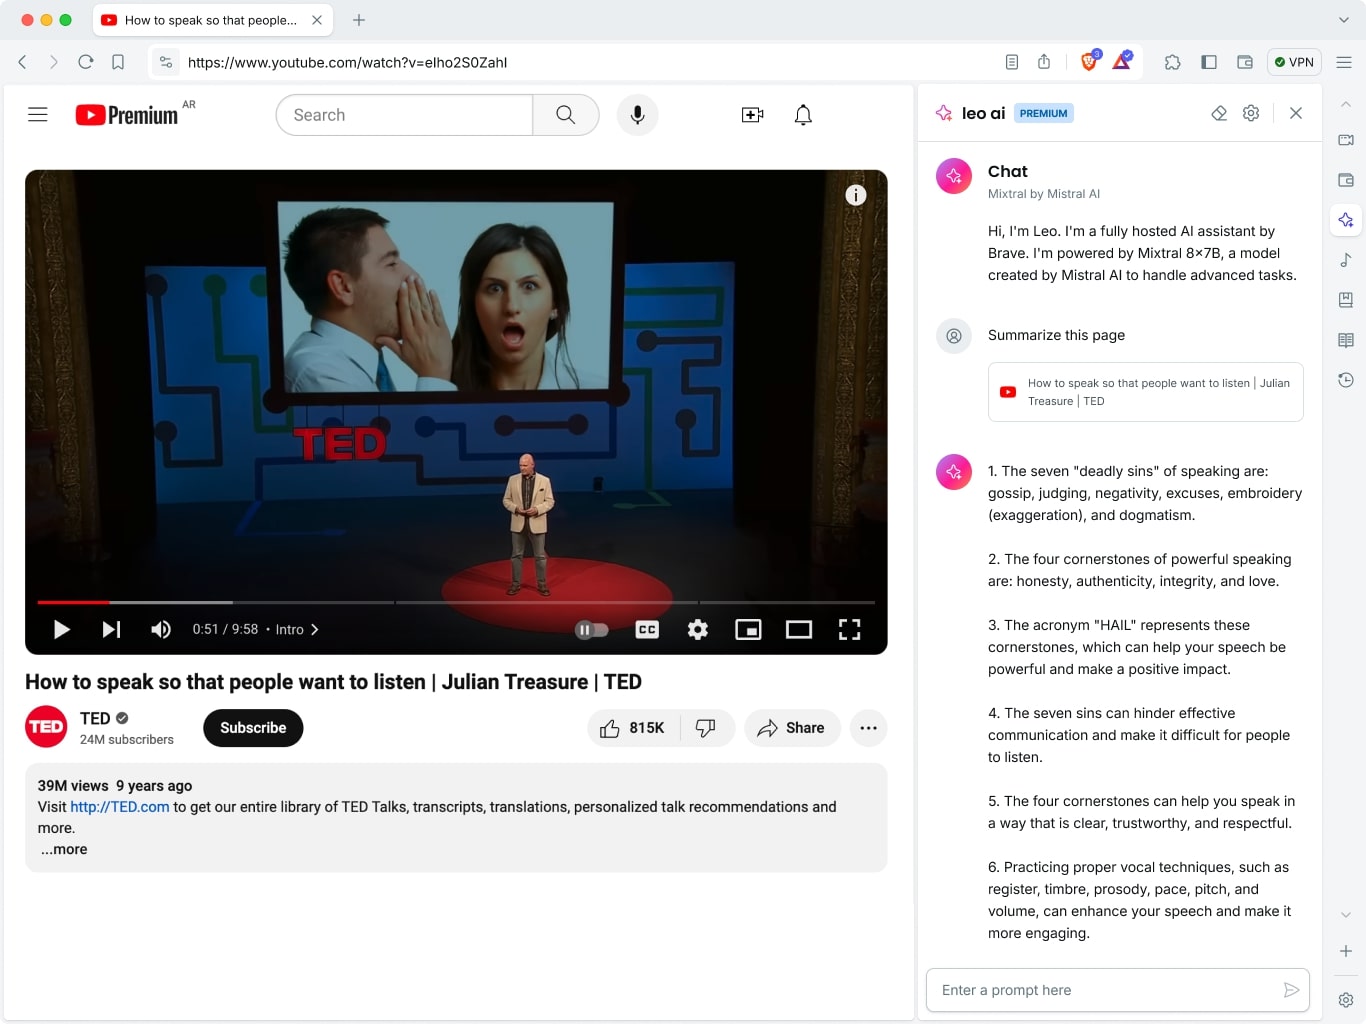This screenshot has height=1024, width=1366.
Task: Expand description with ...more
Action: [64, 849]
